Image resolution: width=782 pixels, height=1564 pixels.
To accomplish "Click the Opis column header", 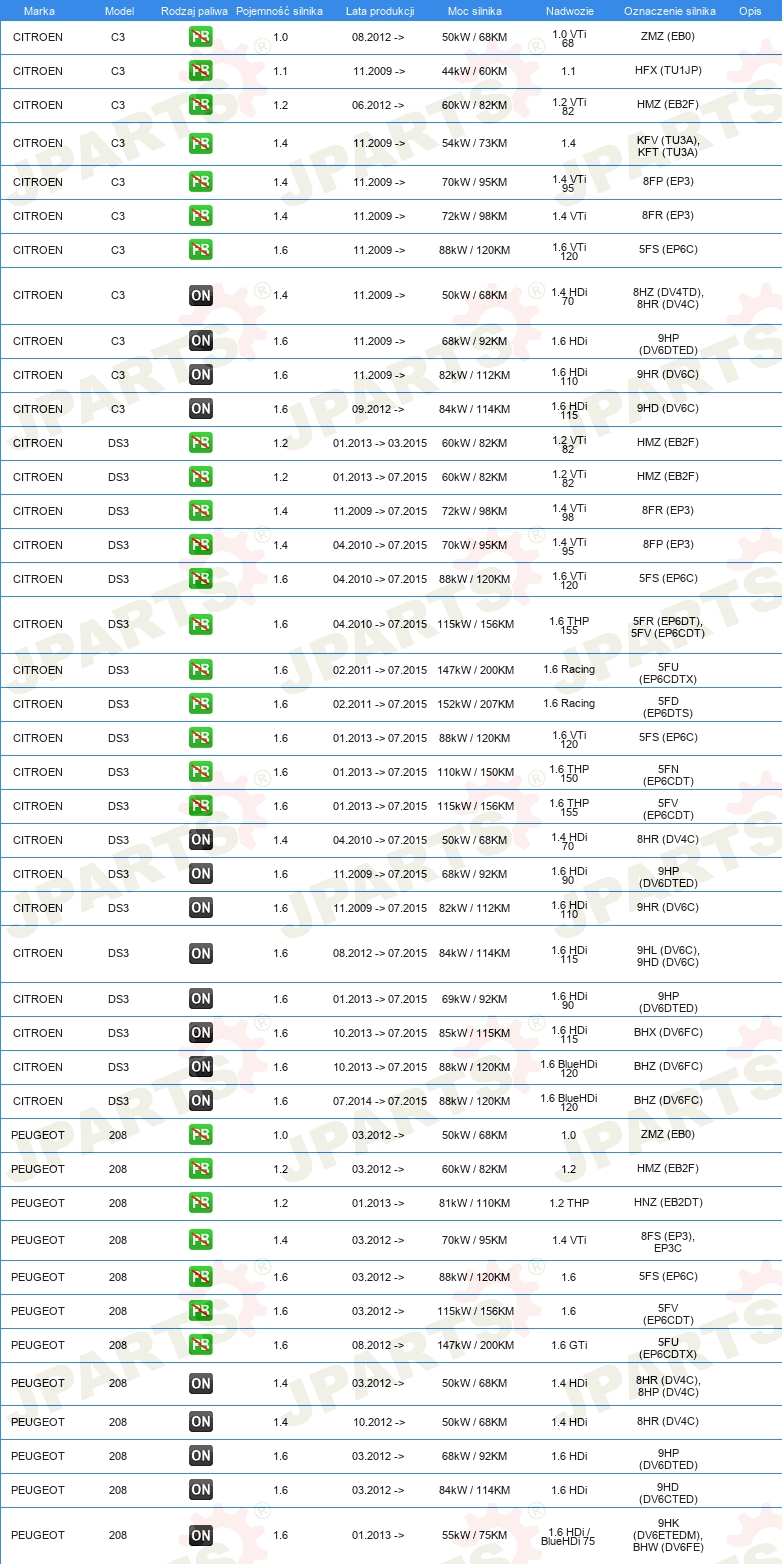I will pos(749,10).
